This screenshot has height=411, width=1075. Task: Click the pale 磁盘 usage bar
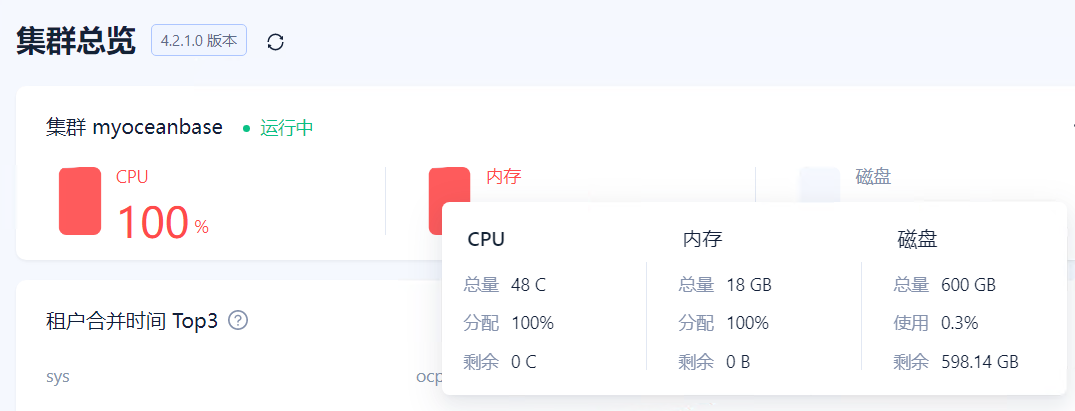pyautogui.click(x=819, y=185)
